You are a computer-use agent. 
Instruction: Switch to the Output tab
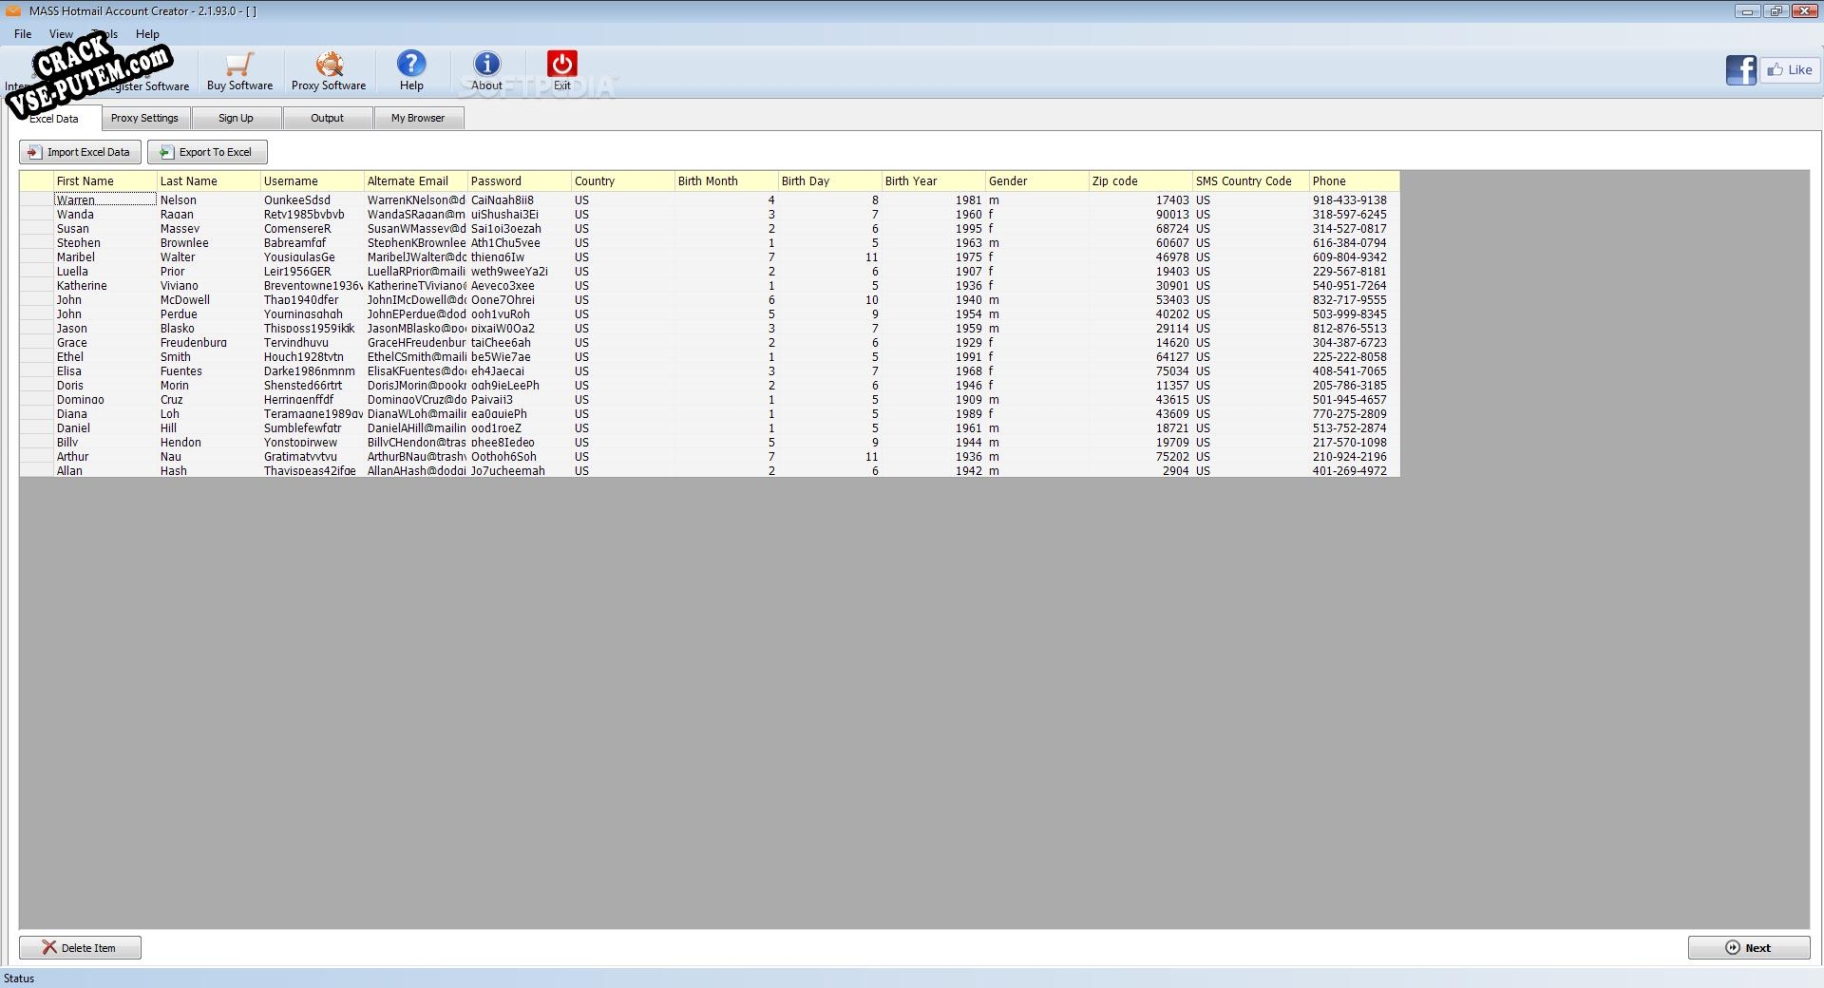[327, 118]
